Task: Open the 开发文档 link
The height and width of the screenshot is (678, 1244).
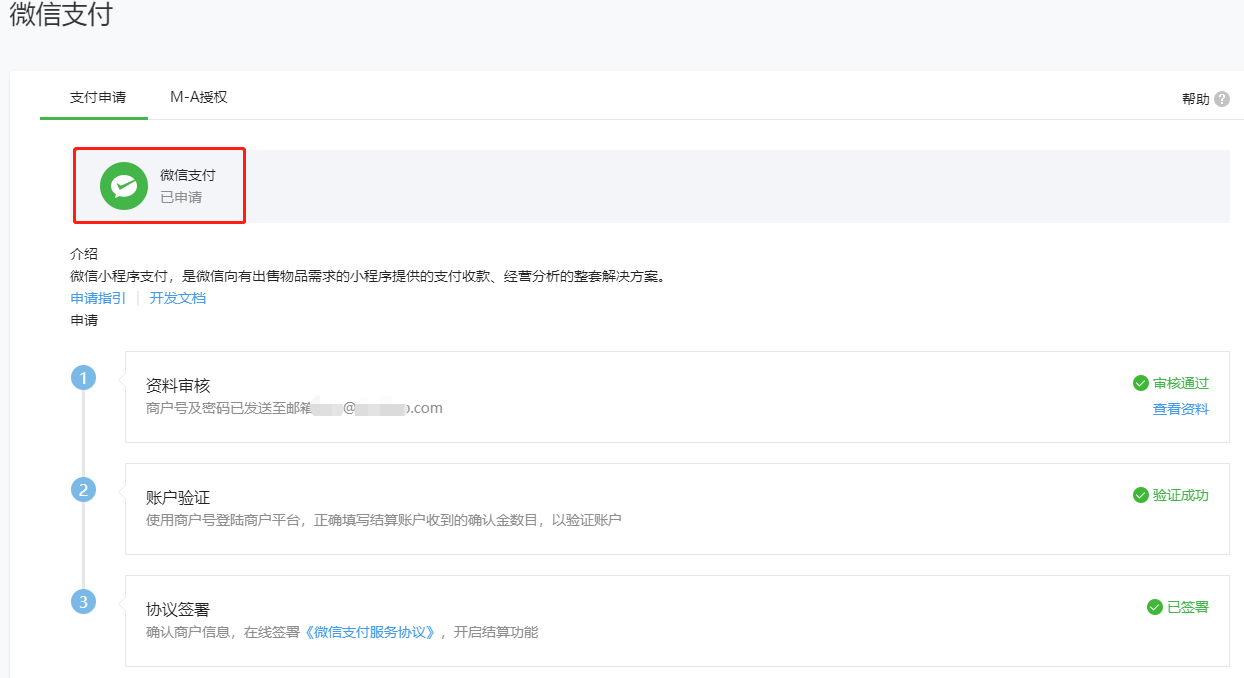Action: coord(178,298)
